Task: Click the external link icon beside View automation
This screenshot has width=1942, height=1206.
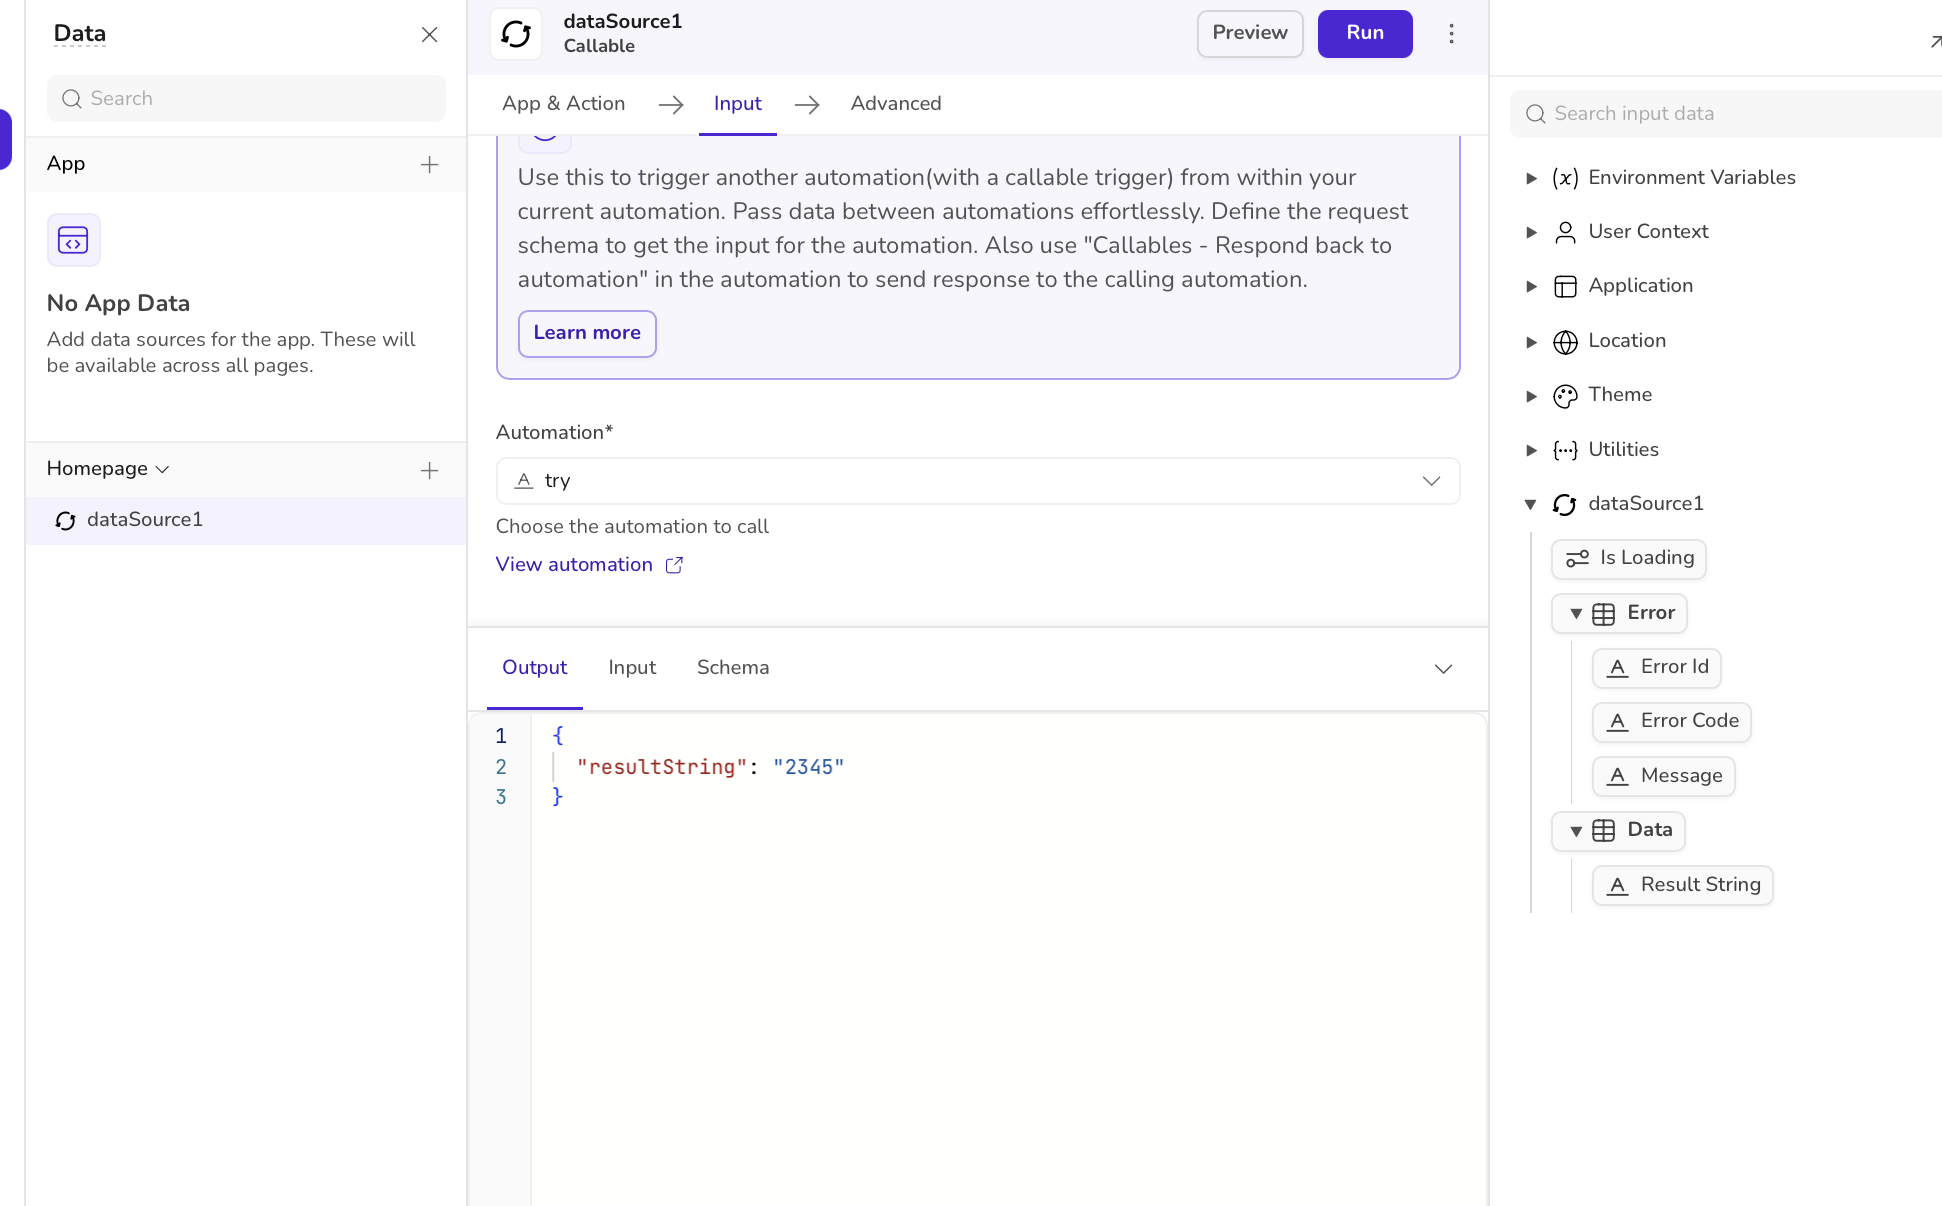Action: coord(674,565)
